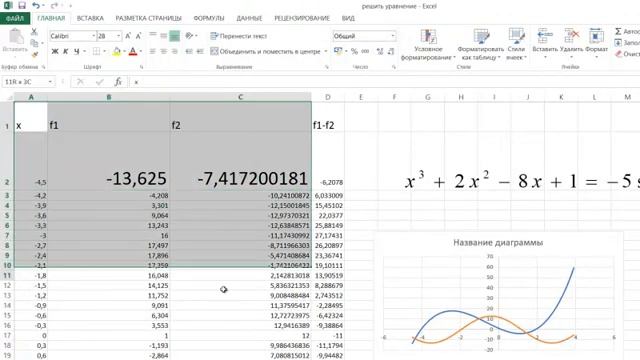Open Условное форматирование menu
Image resolution: width=640 pixels, height=360 pixels.
428,45
